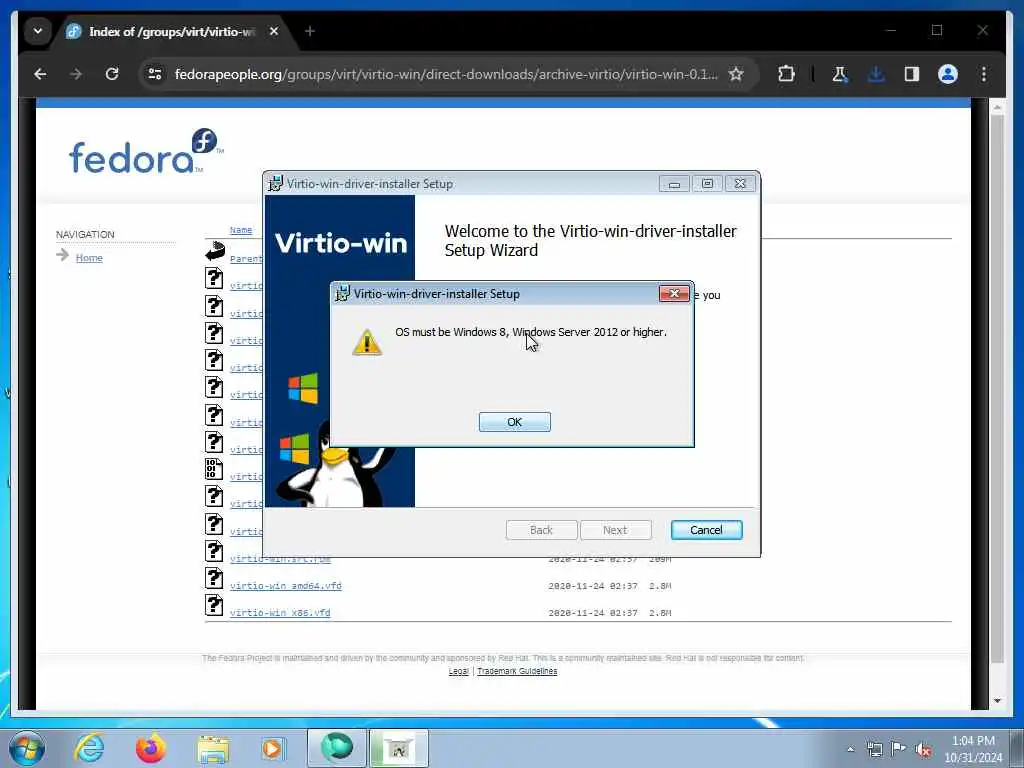Open the Action Center flag icon

899,749
